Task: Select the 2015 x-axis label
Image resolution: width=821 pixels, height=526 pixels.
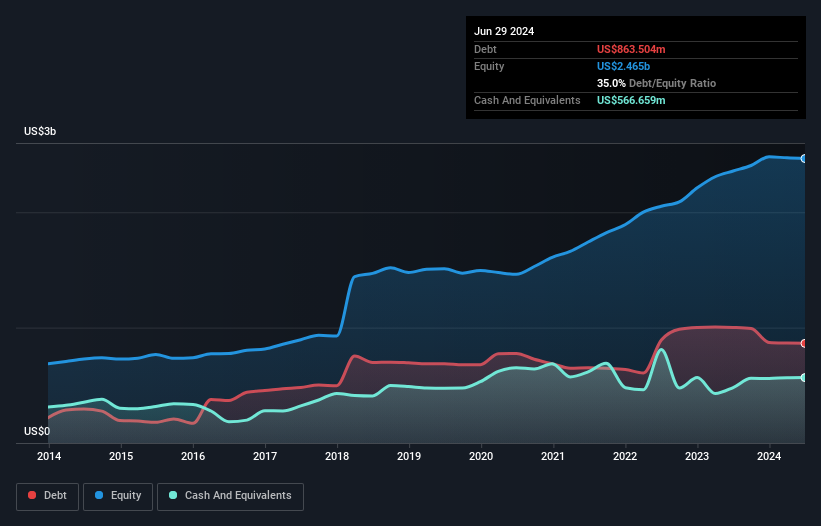Action: pos(121,456)
